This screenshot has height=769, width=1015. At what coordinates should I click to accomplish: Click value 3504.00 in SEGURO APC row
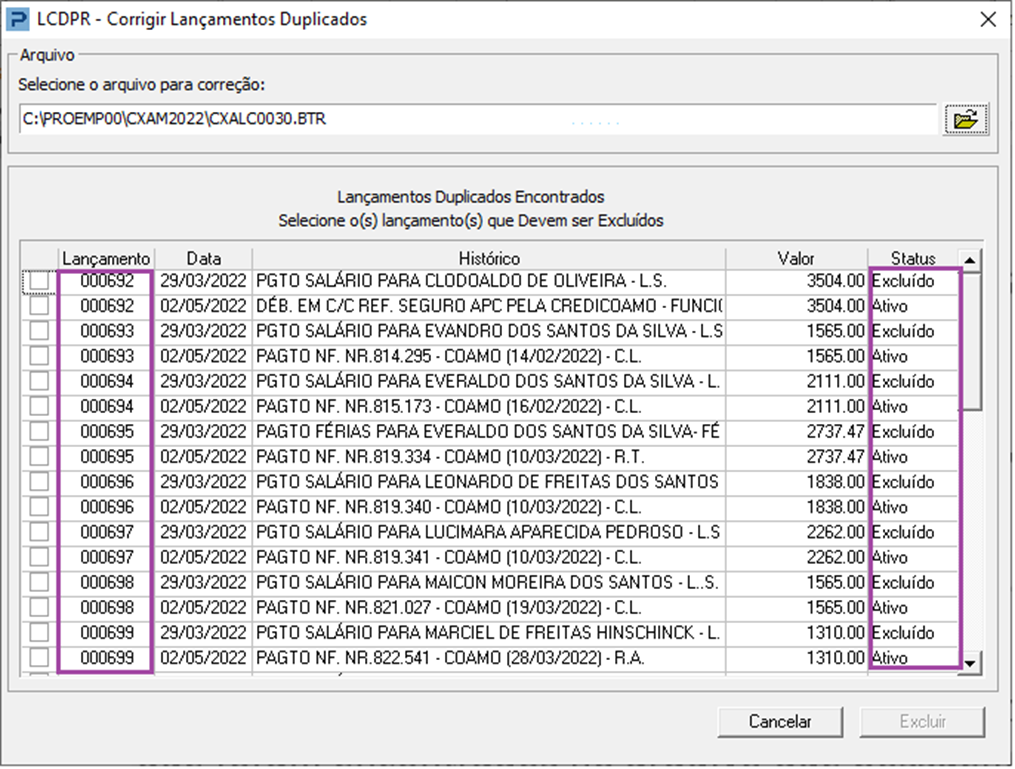pos(836,306)
